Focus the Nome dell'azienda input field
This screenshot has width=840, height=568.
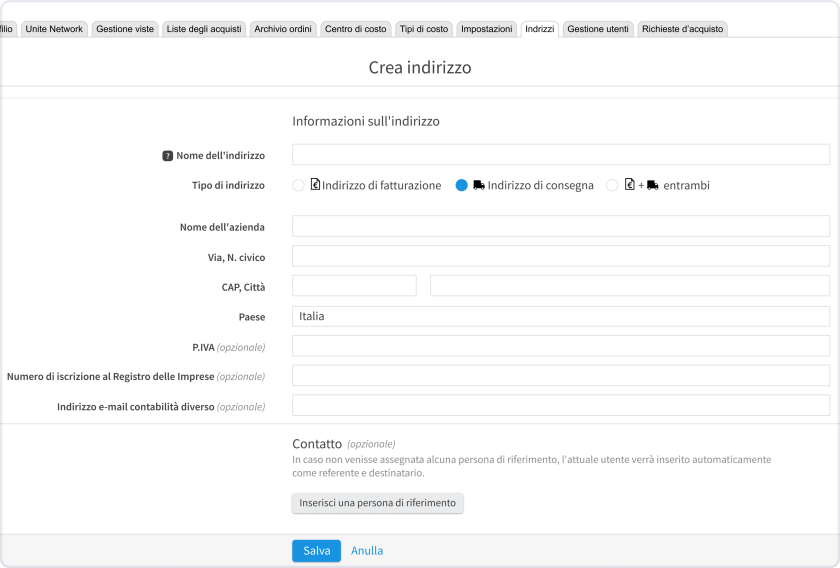coord(560,226)
